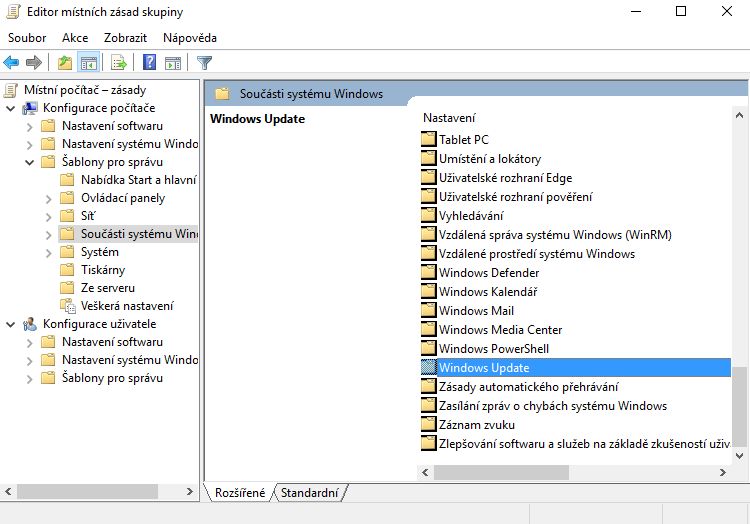Expand the Síť node
Image resolution: width=750 pixels, height=524 pixels.
point(48,217)
